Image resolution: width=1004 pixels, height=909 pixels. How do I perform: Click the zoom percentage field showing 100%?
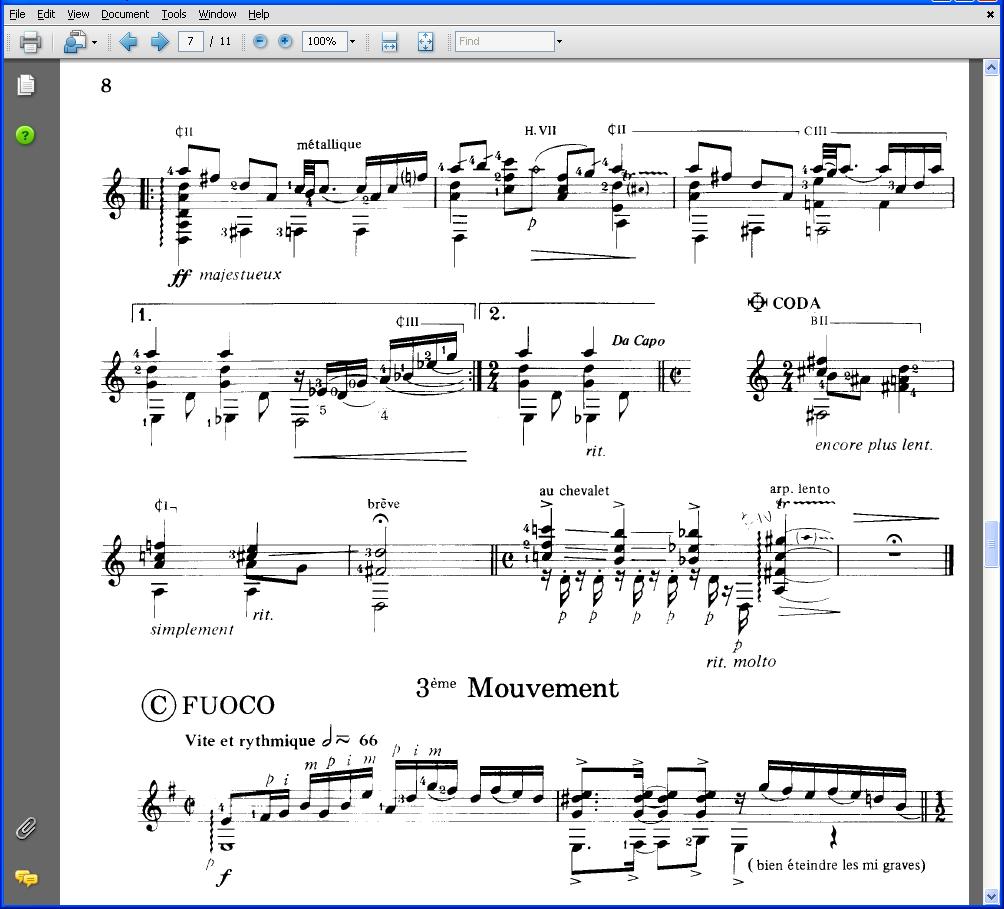click(x=325, y=42)
